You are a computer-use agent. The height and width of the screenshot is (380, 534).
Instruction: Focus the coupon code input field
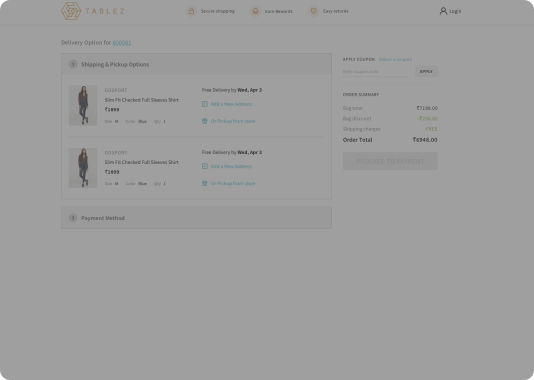tap(376, 72)
